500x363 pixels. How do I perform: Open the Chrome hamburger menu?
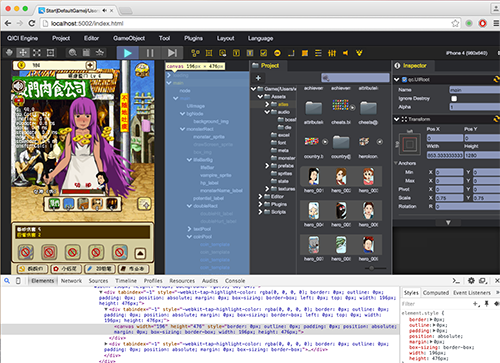(496, 23)
